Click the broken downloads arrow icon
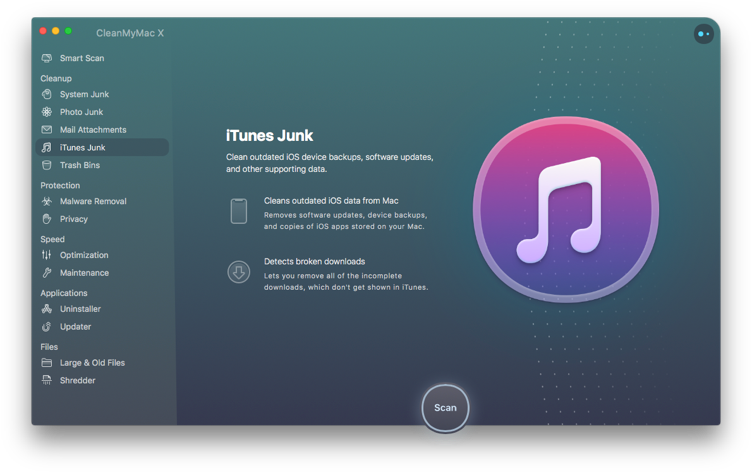 coord(239,272)
